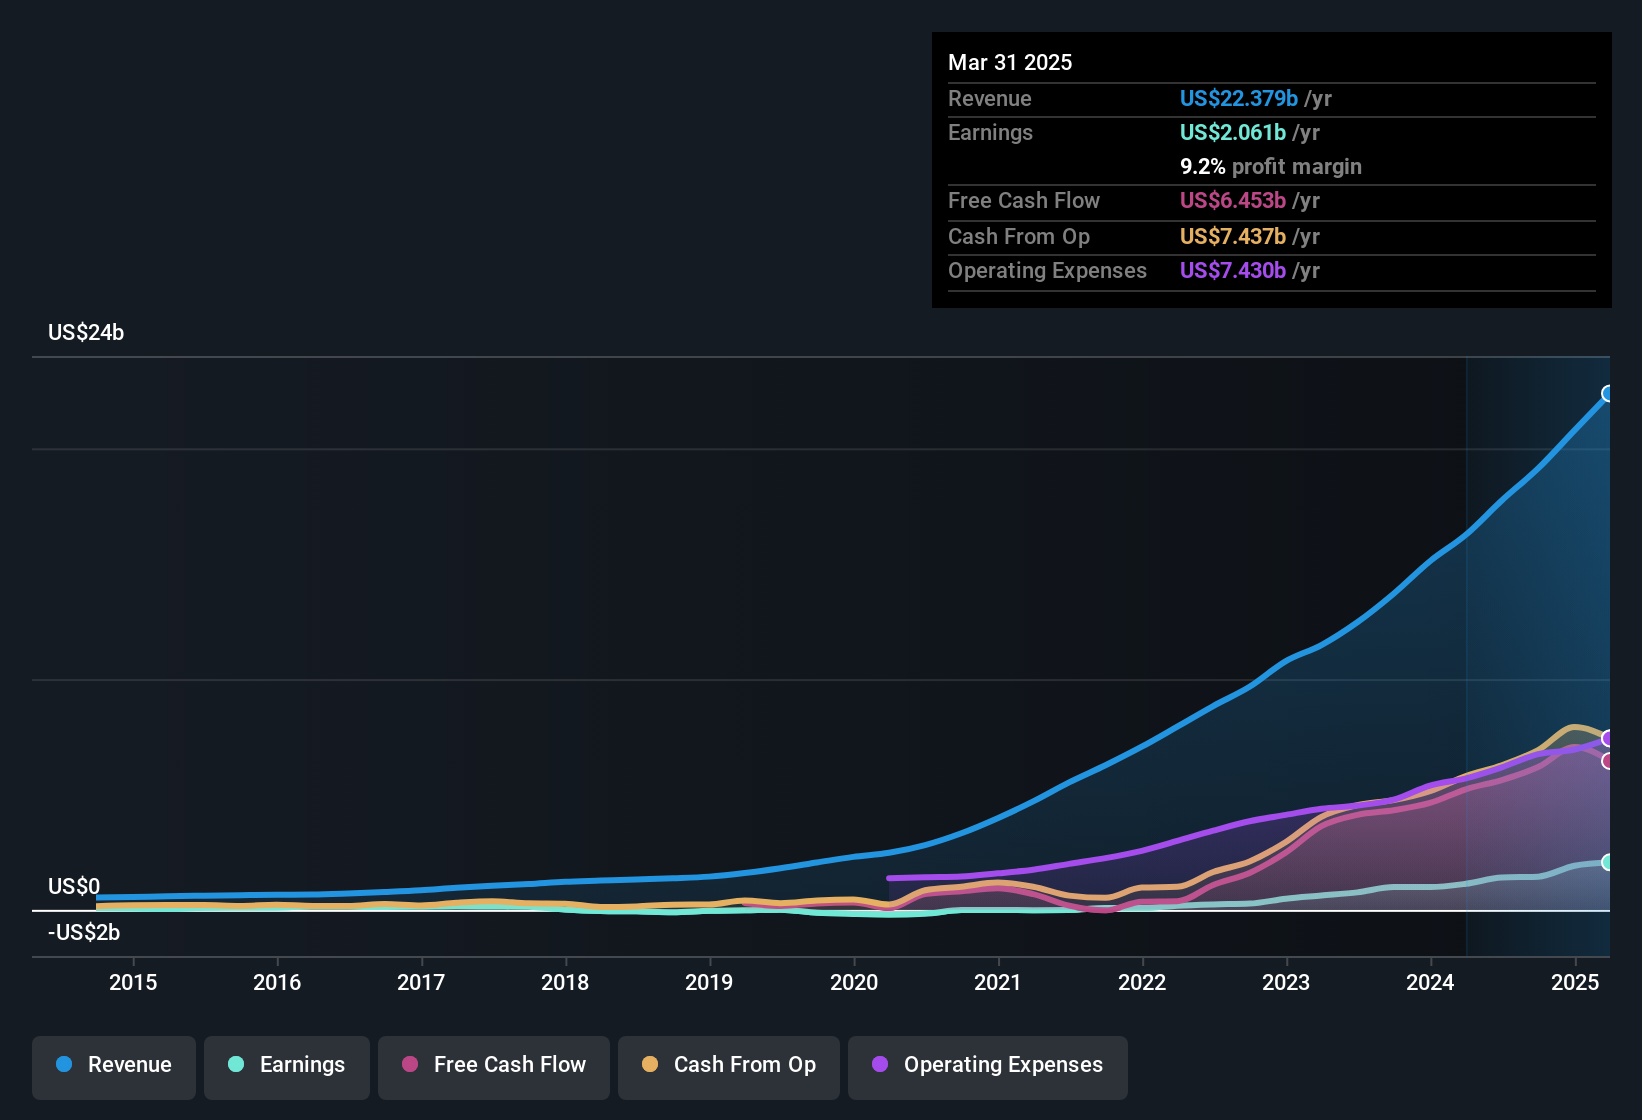This screenshot has height=1120, width=1642.
Task: Click the US$0 y-axis label
Action: [x=74, y=886]
